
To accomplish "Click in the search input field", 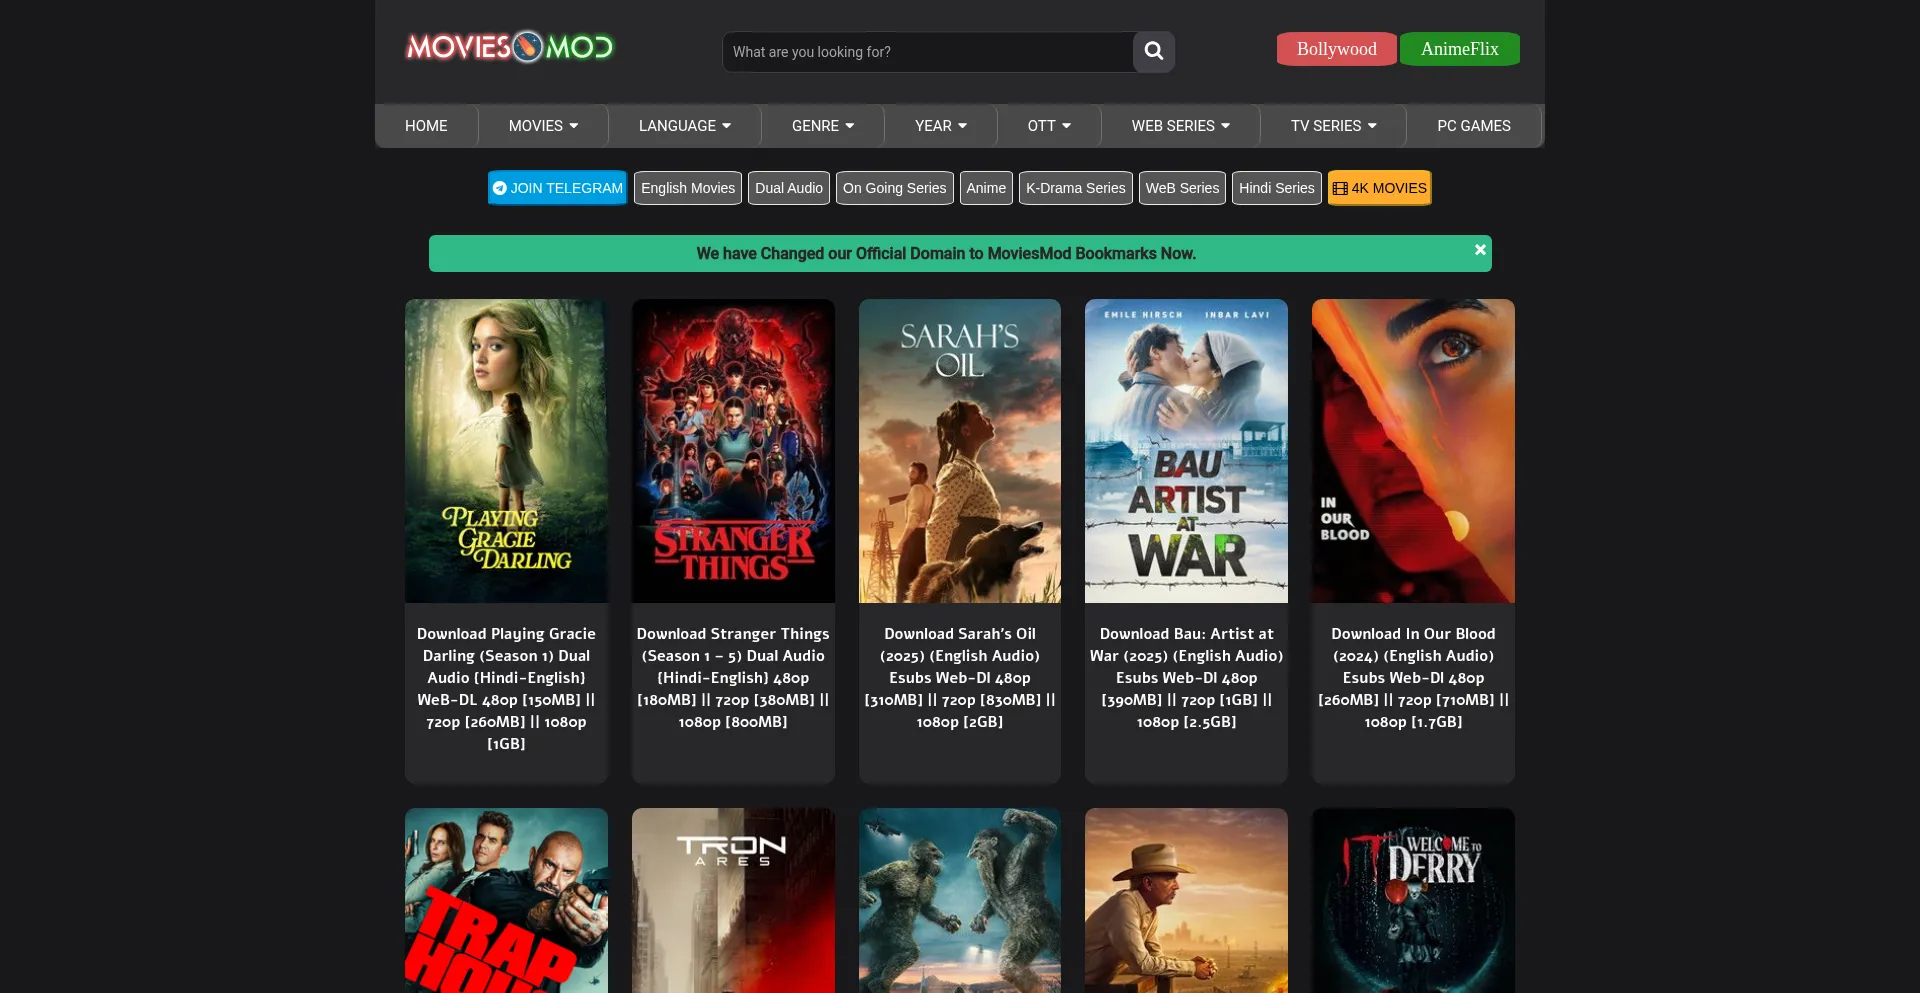I will point(927,52).
